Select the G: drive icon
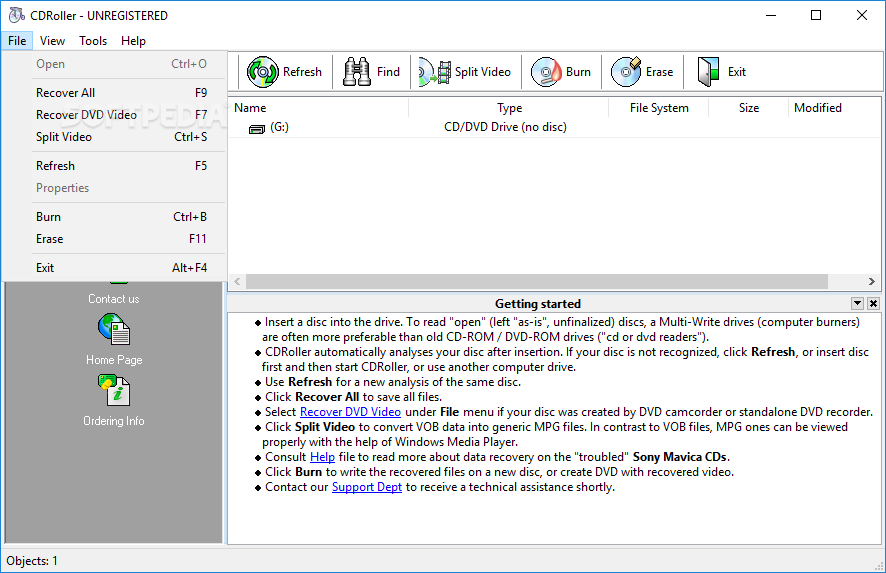886x573 pixels. (x=257, y=129)
